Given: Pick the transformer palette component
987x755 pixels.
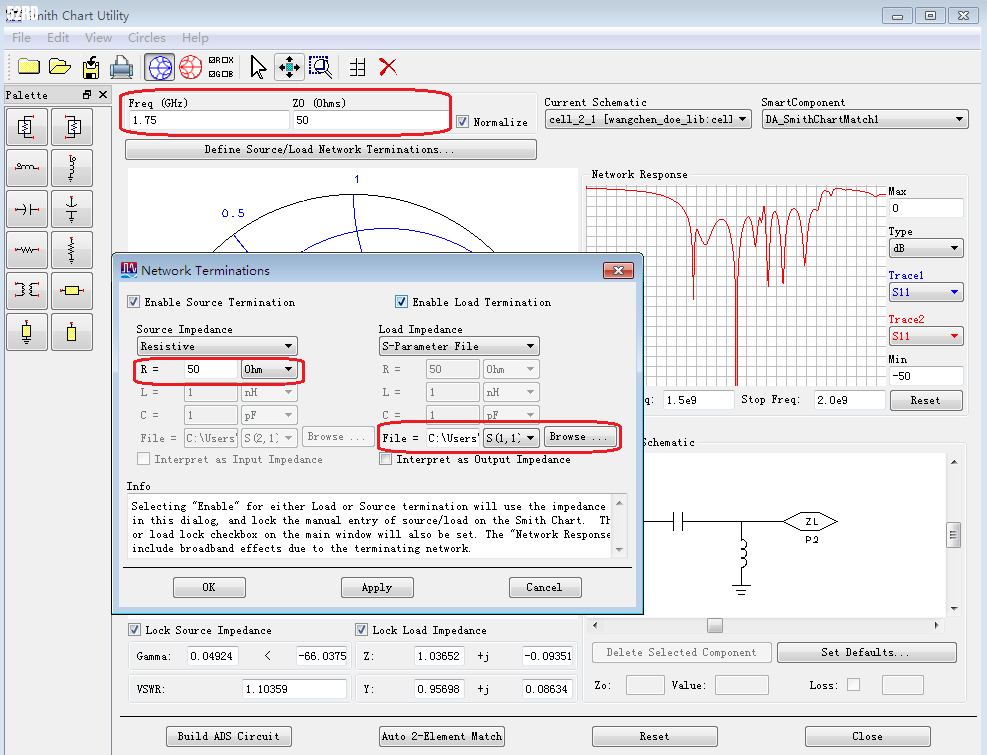Looking at the screenshot, I should pyautogui.click(x=27, y=290).
